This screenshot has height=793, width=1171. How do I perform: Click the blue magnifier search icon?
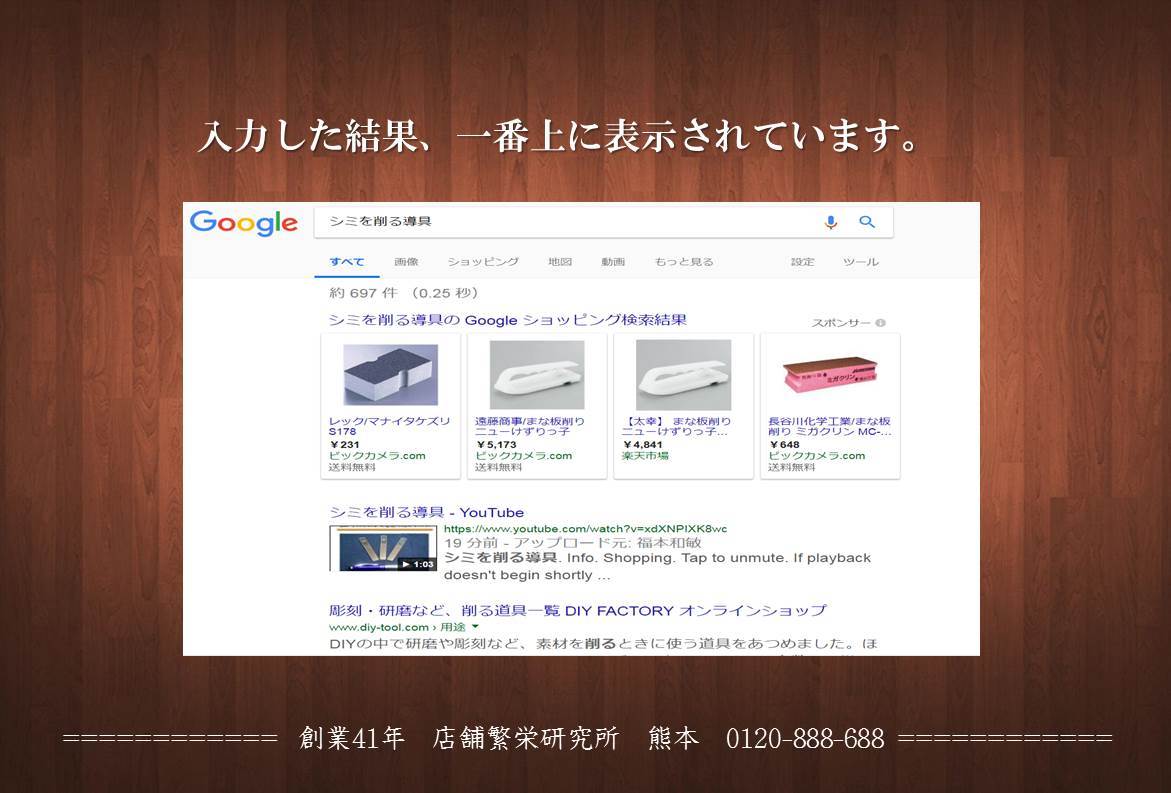point(866,222)
